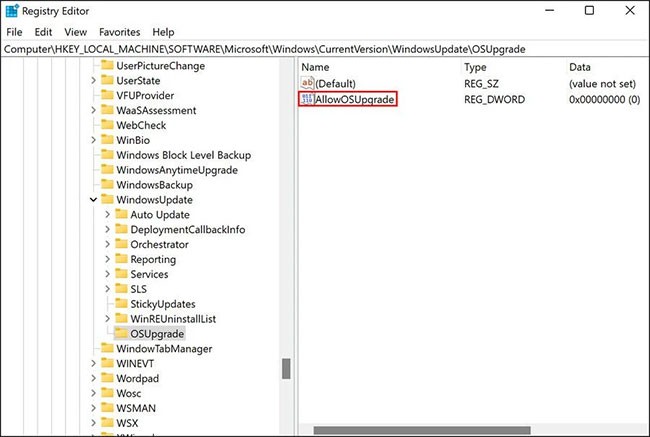Click the WindowsBackup folder icon
Viewport: 650px width, 437px height.
107,185
